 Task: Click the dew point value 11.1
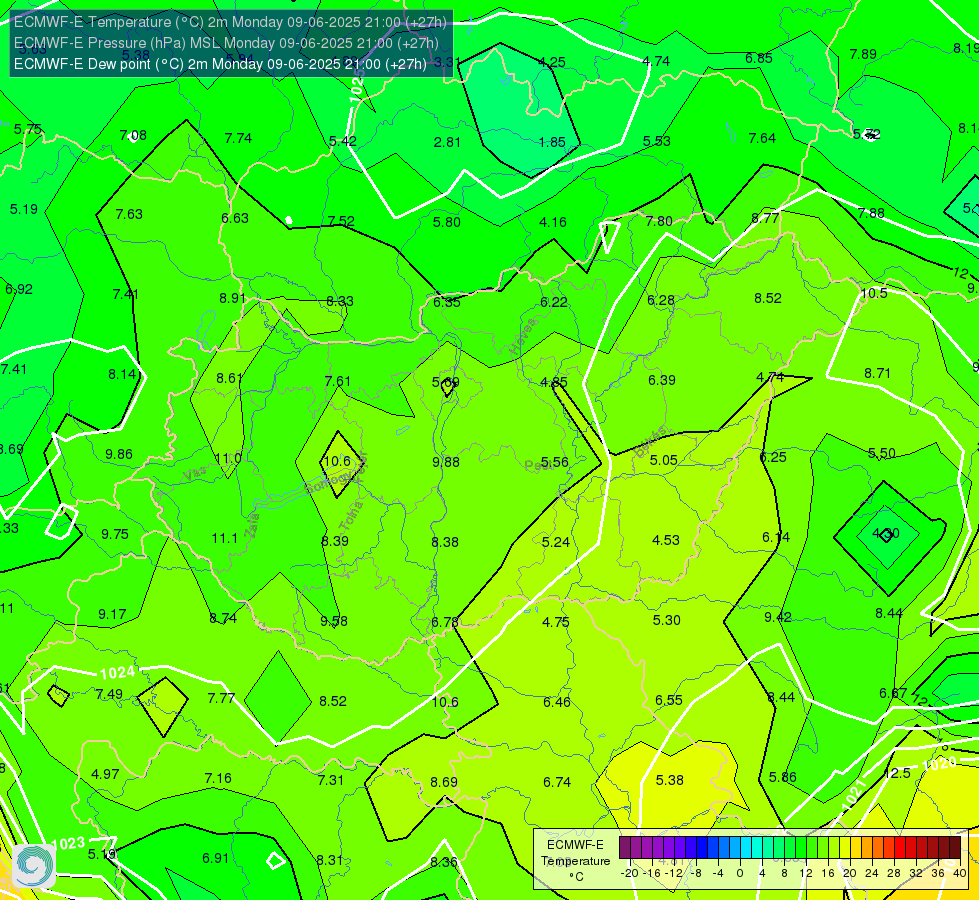pyautogui.click(x=225, y=538)
